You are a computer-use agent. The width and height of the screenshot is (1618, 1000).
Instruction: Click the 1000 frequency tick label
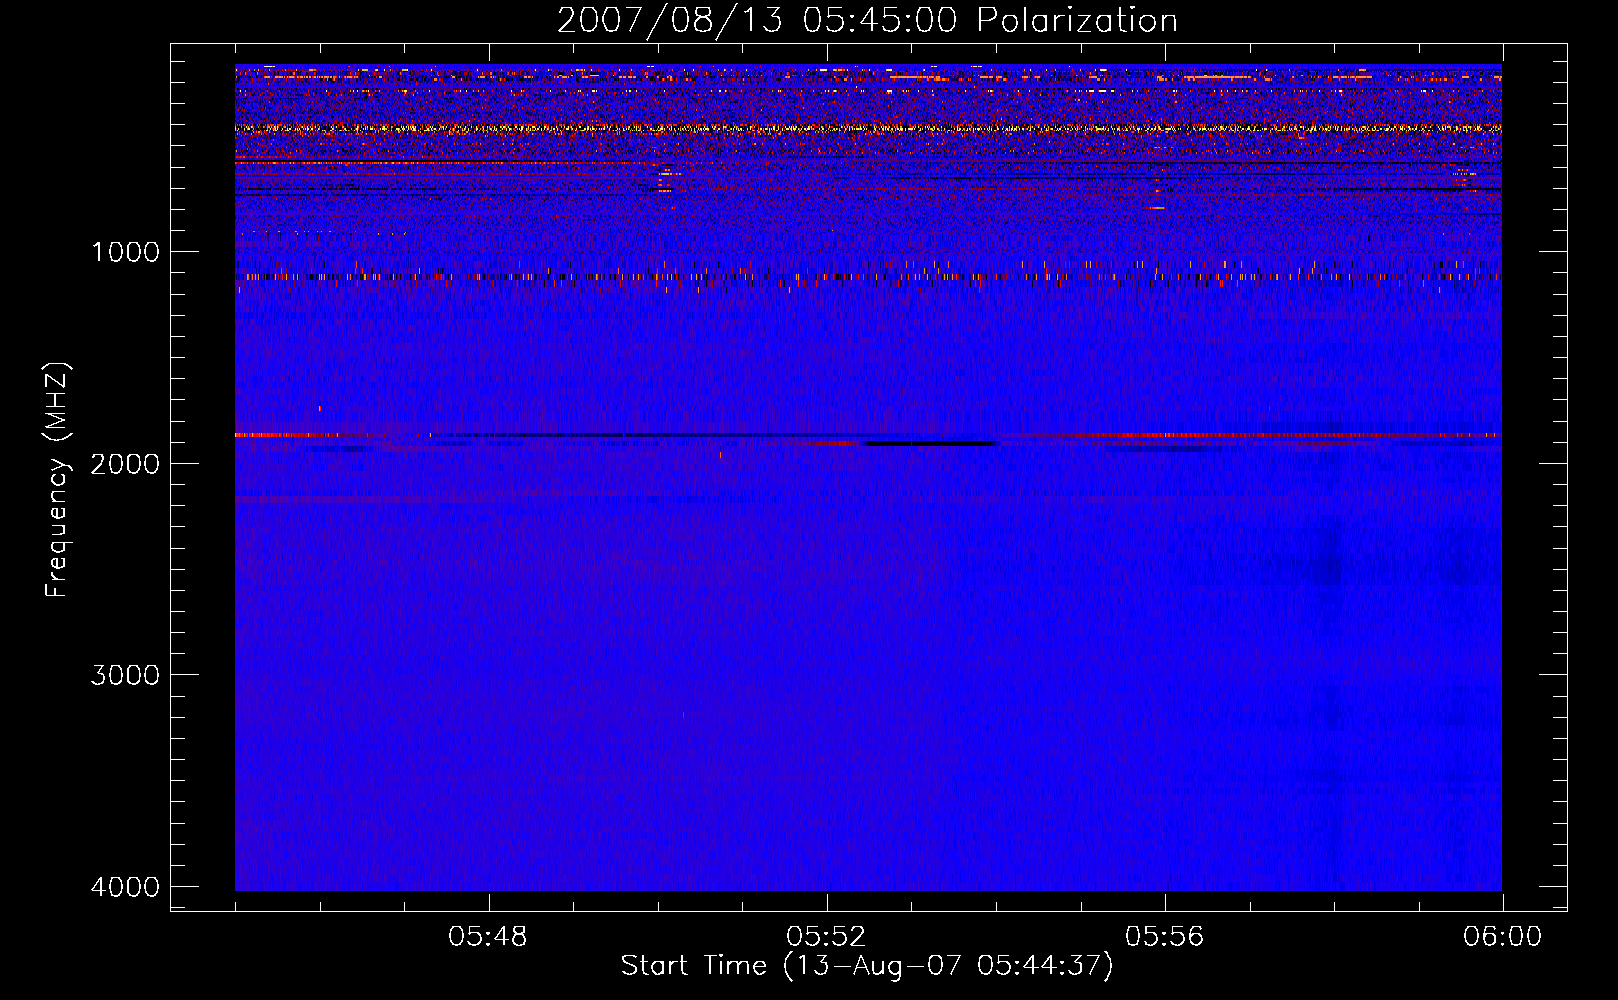[125, 252]
